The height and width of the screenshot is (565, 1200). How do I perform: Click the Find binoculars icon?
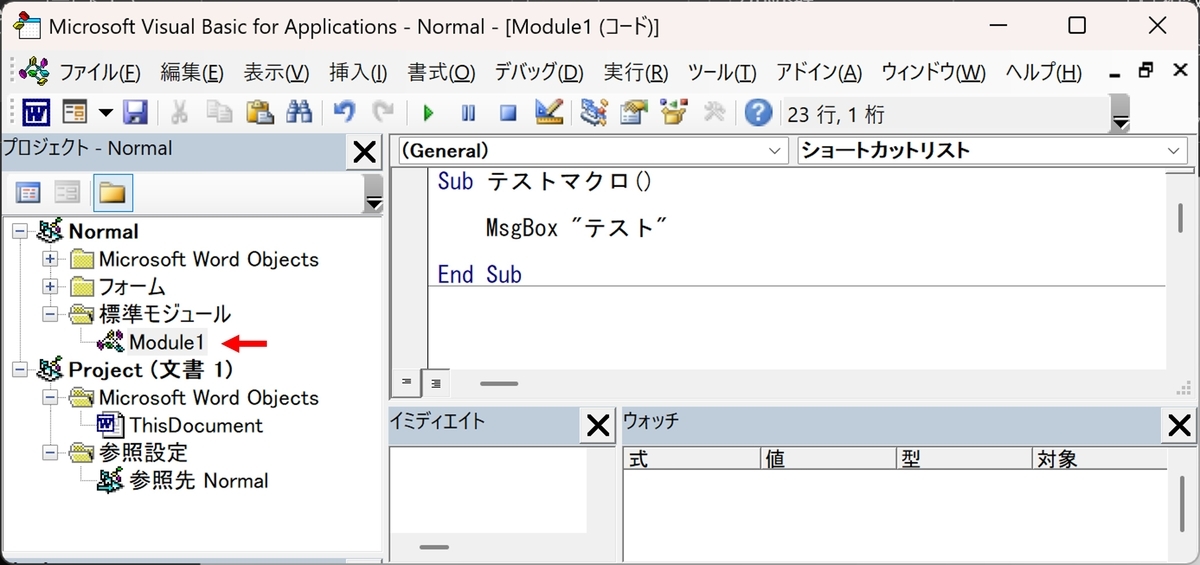click(x=298, y=112)
